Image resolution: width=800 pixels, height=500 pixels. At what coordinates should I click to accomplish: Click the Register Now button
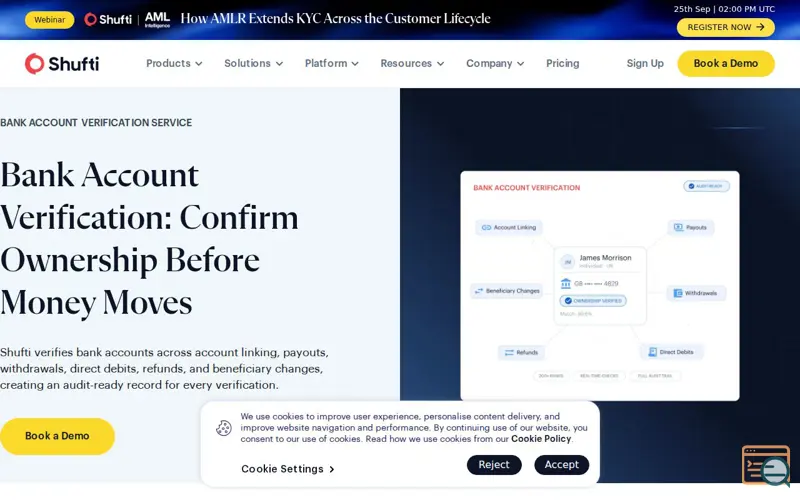tap(726, 27)
